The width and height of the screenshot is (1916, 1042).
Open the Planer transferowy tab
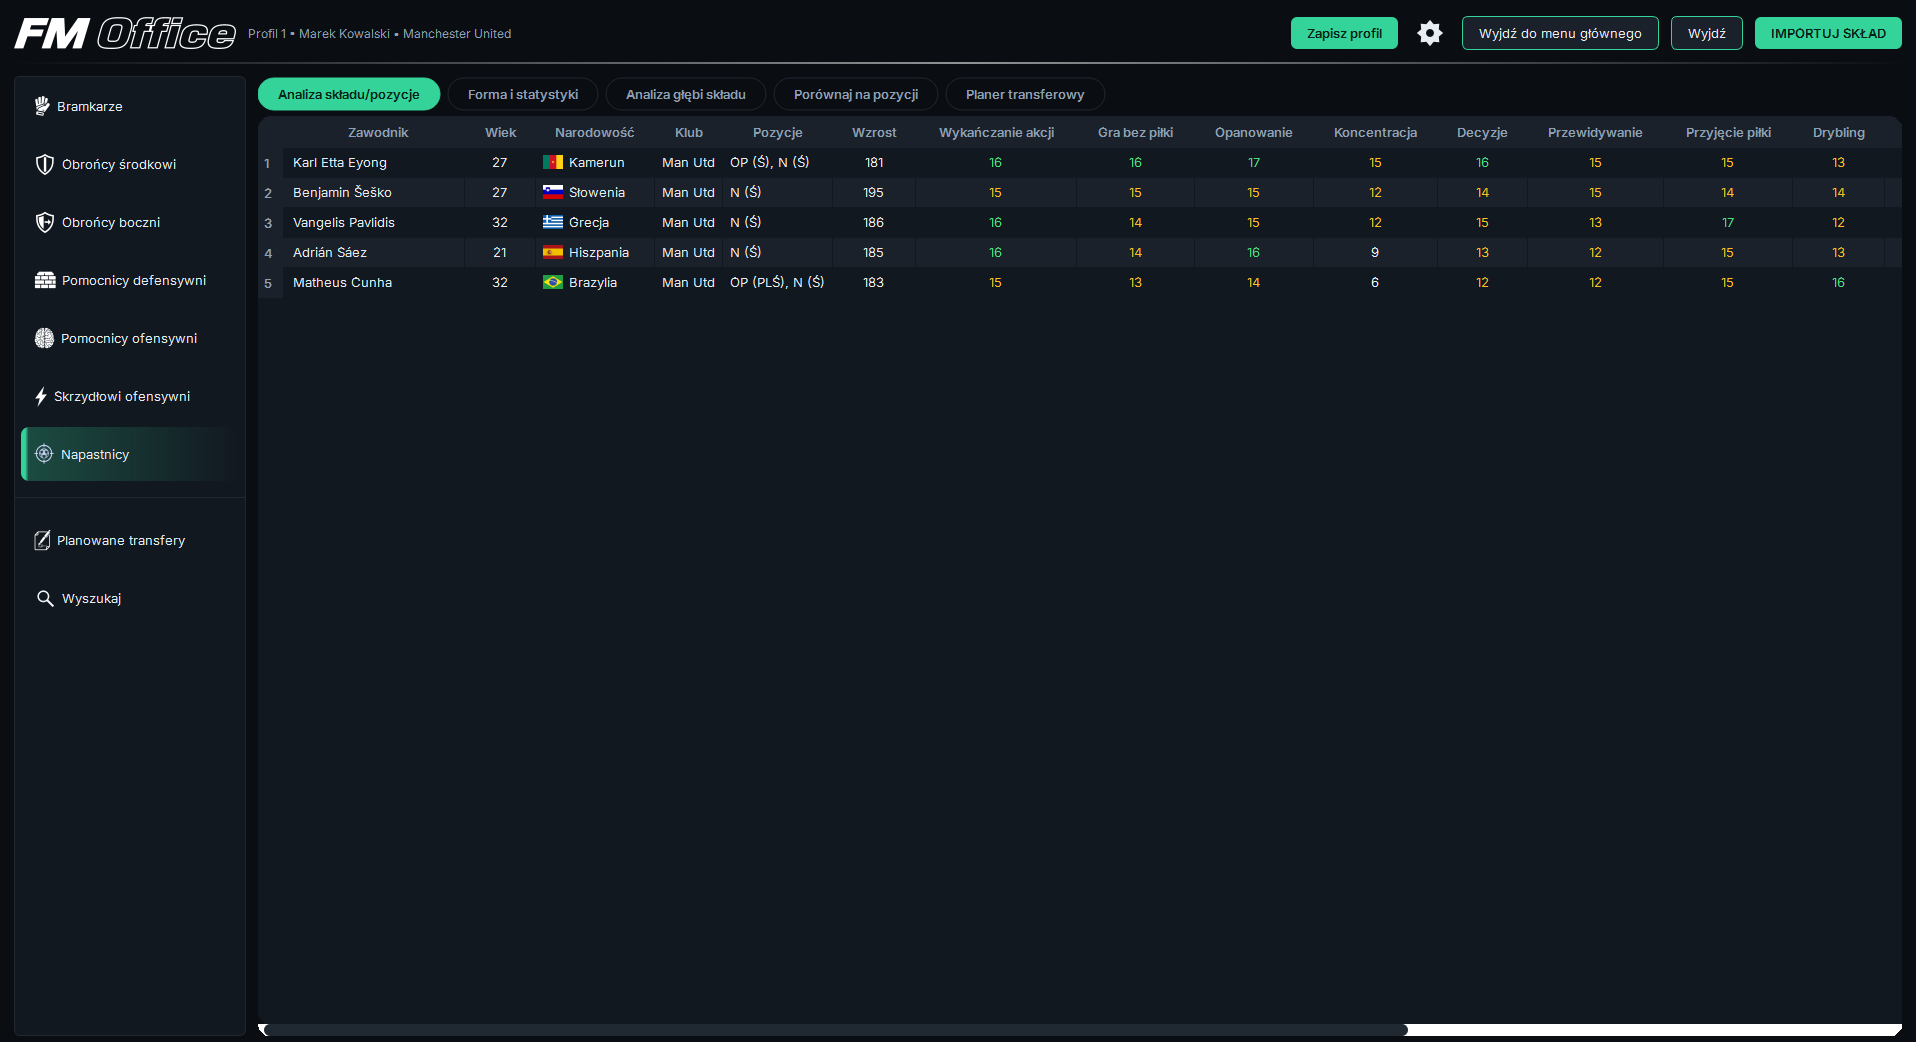click(x=1025, y=94)
